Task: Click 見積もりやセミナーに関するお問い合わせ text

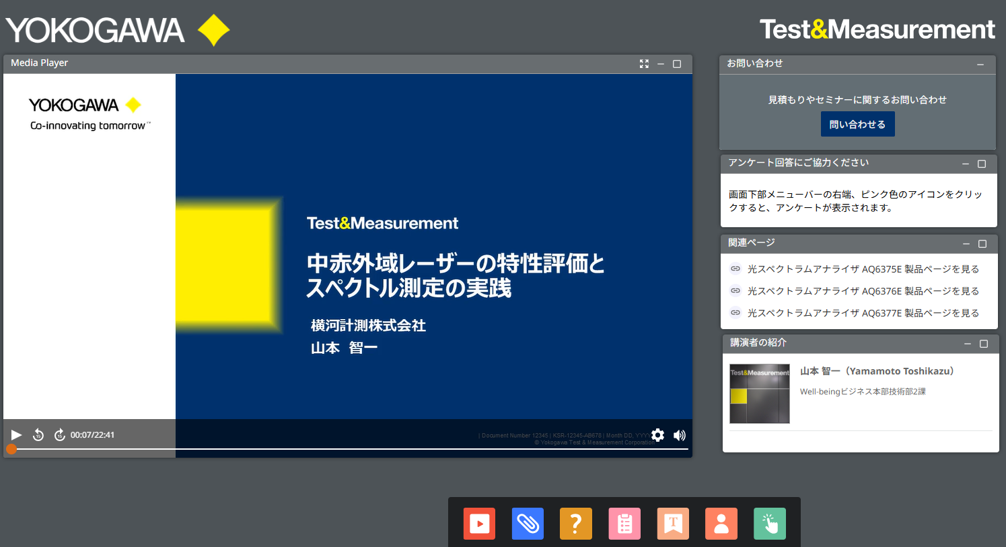Action: (x=857, y=99)
